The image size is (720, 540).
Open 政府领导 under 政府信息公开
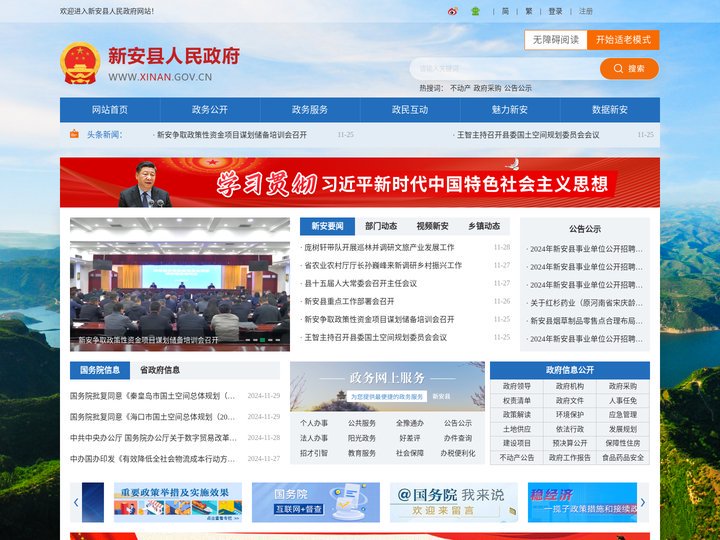(x=517, y=387)
